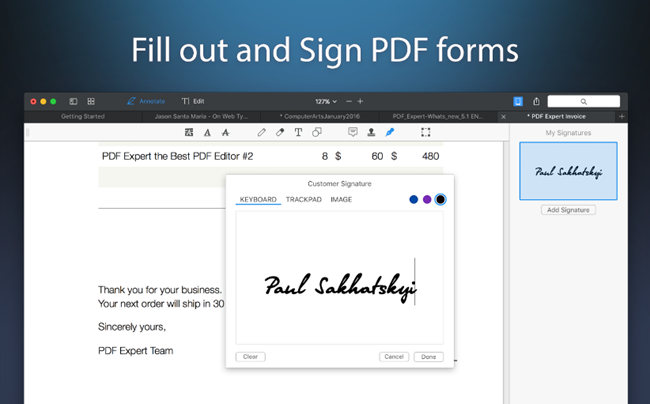Screen dimensions: 650x404
Task: Click the unit price value 60
Action: [x=377, y=156]
